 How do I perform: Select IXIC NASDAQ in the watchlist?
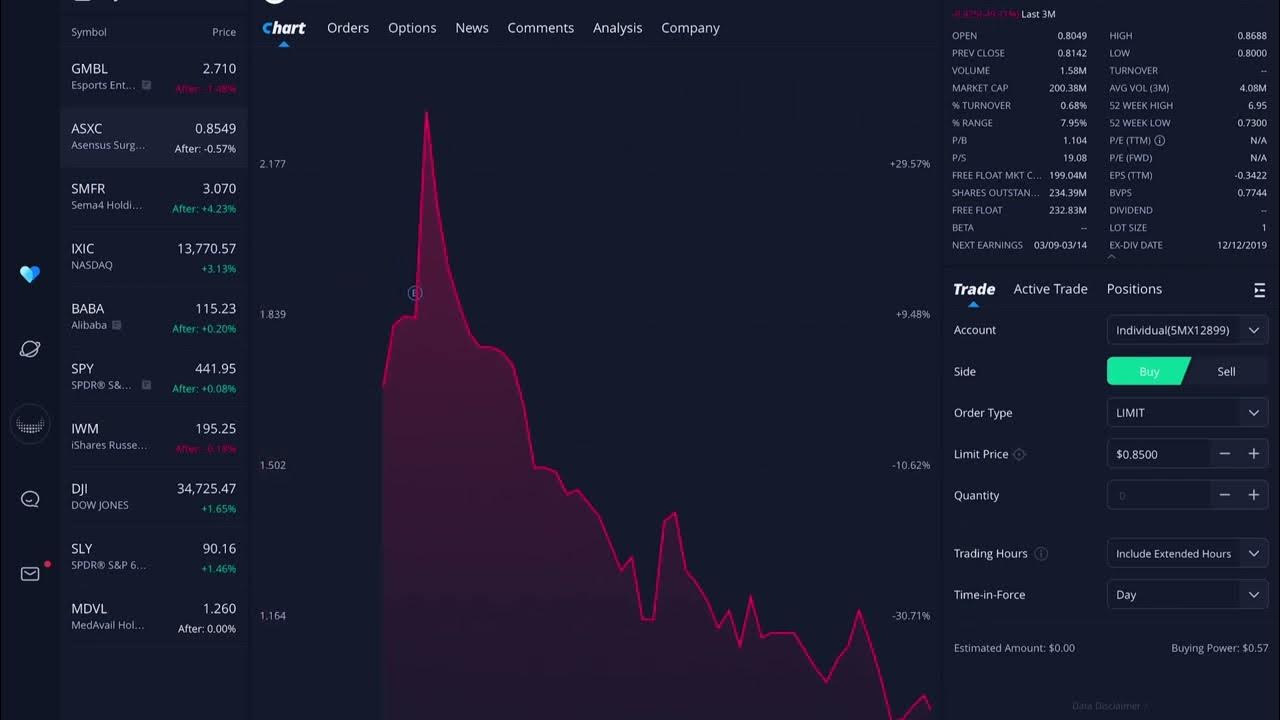coord(154,257)
